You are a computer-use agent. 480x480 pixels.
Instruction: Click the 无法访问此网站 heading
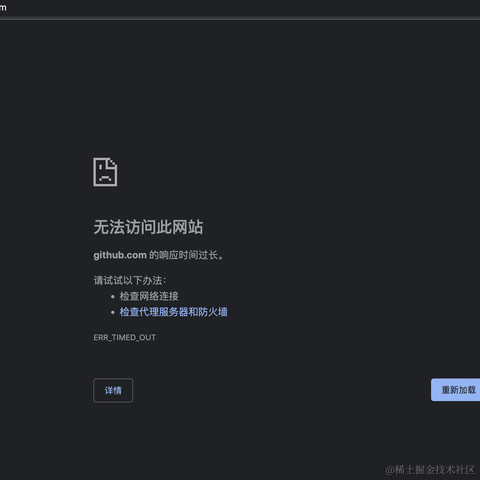[x=148, y=227]
